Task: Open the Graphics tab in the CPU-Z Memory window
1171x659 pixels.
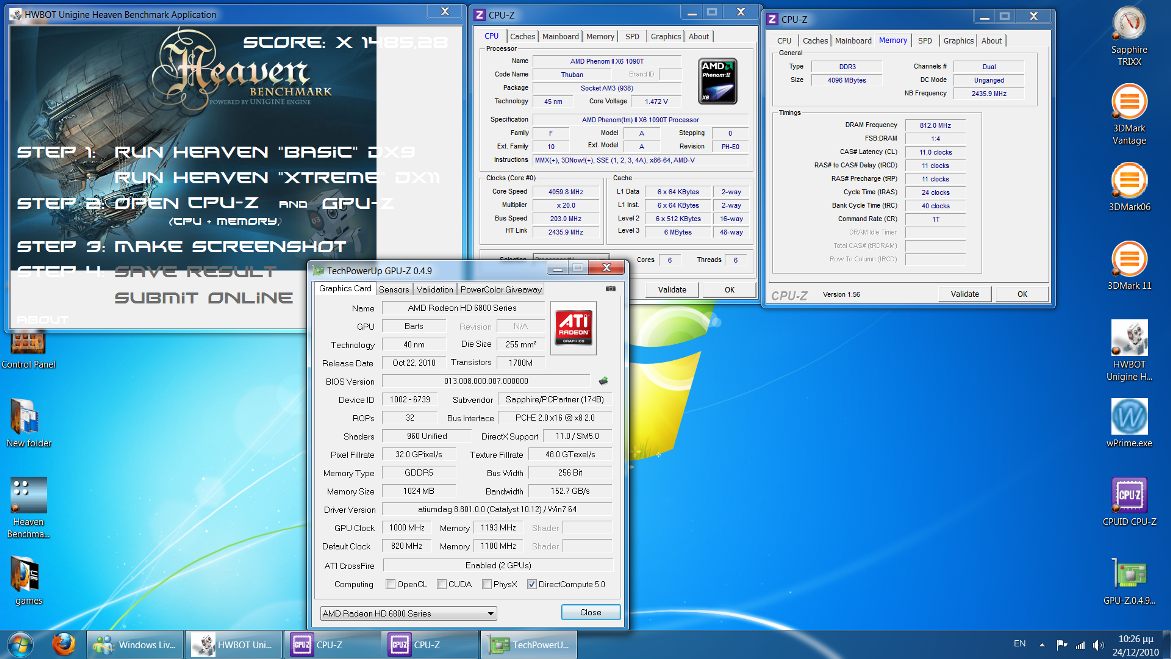Action: [x=958, y=41]
